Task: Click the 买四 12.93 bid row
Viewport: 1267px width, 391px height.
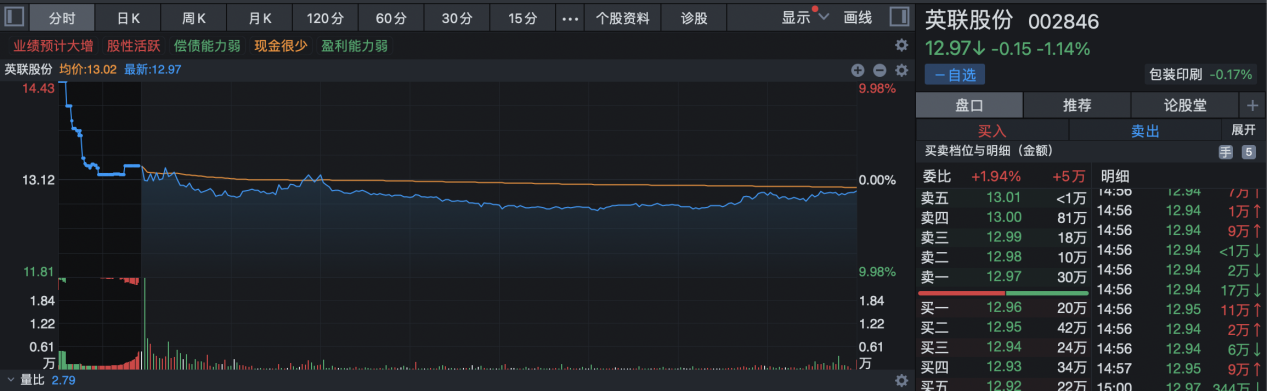Action: point(1004,366)
